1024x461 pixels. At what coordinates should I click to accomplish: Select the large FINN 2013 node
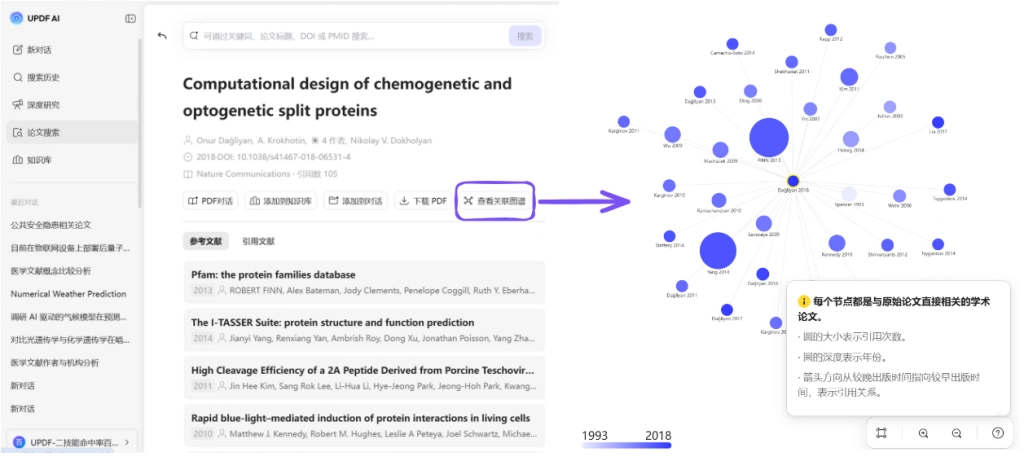coord(769,138)
